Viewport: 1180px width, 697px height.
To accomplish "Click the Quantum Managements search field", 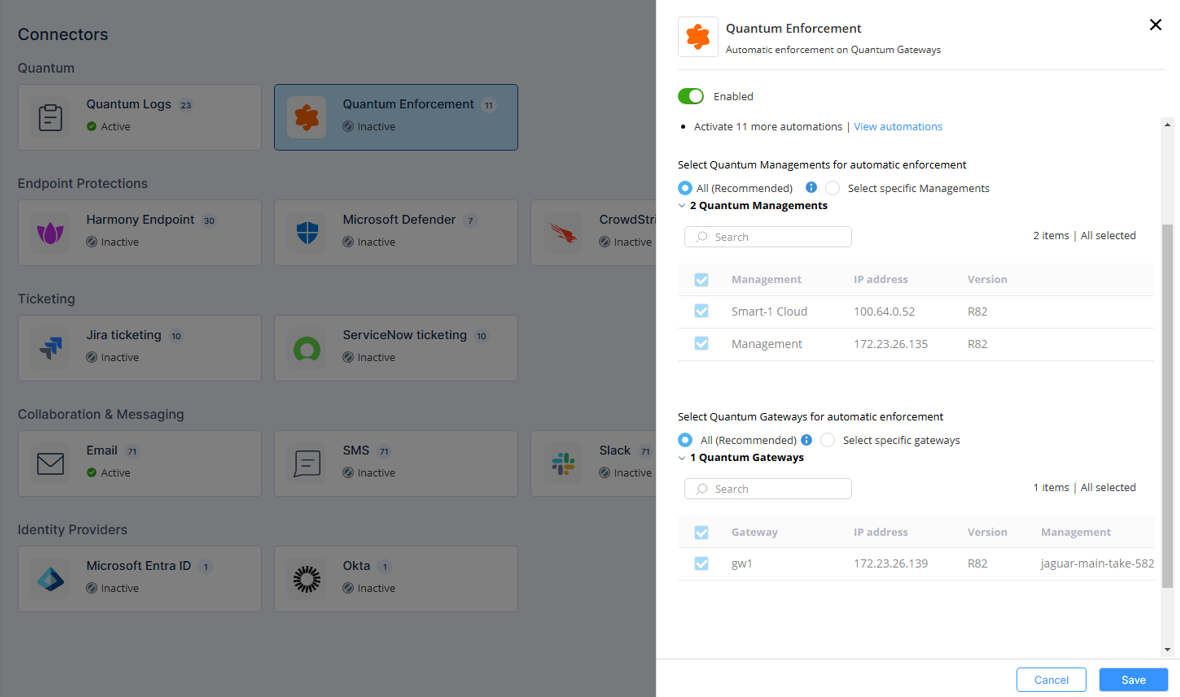I will pos(768,236).
